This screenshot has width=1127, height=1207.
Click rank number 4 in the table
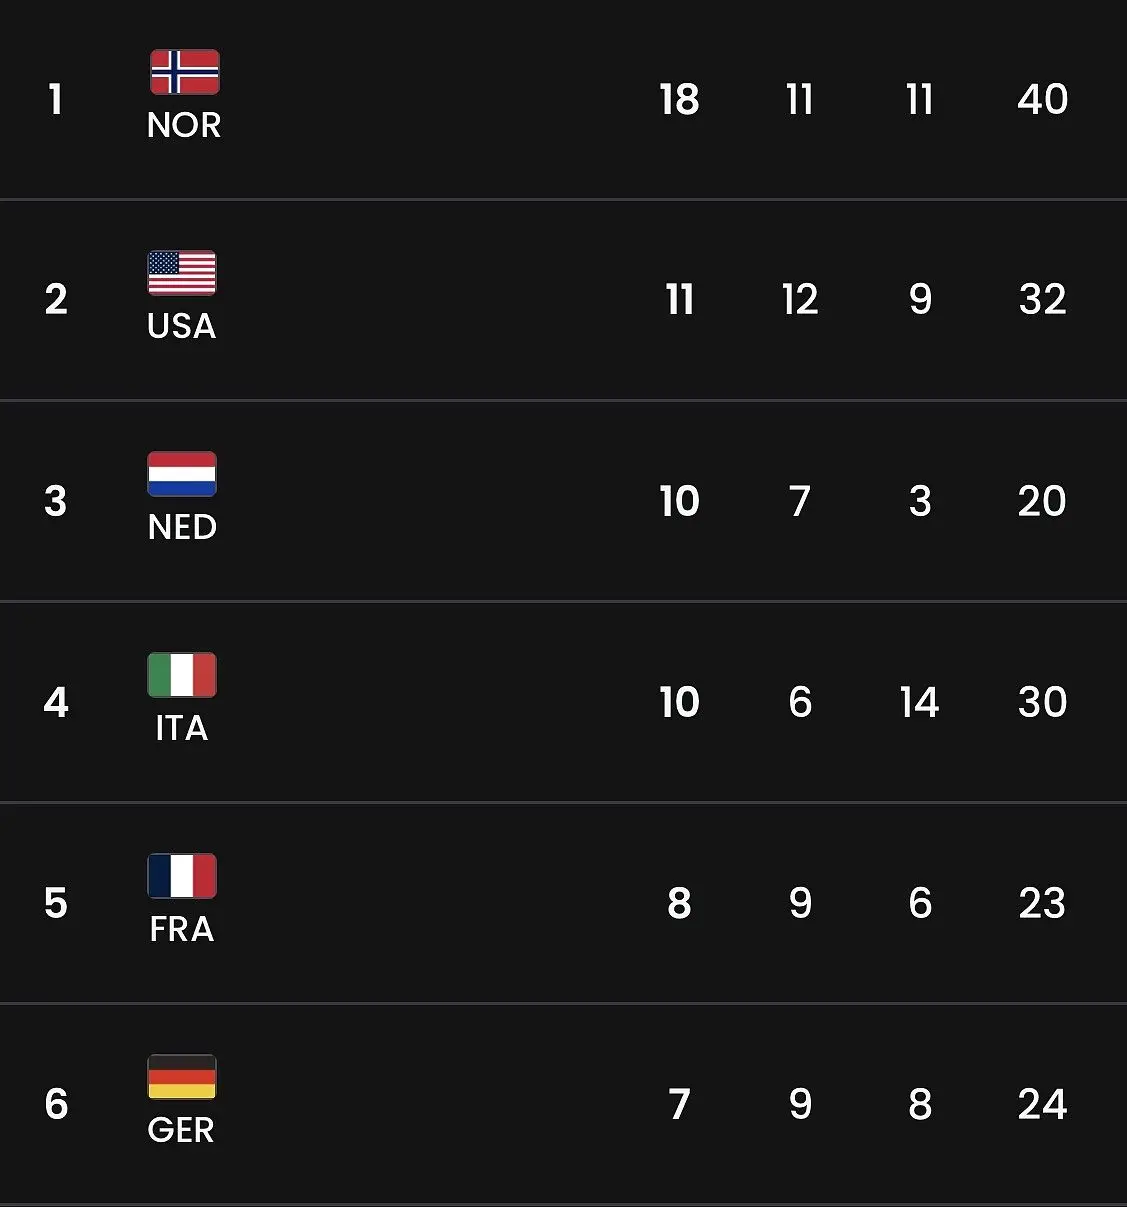pos(56,702)
